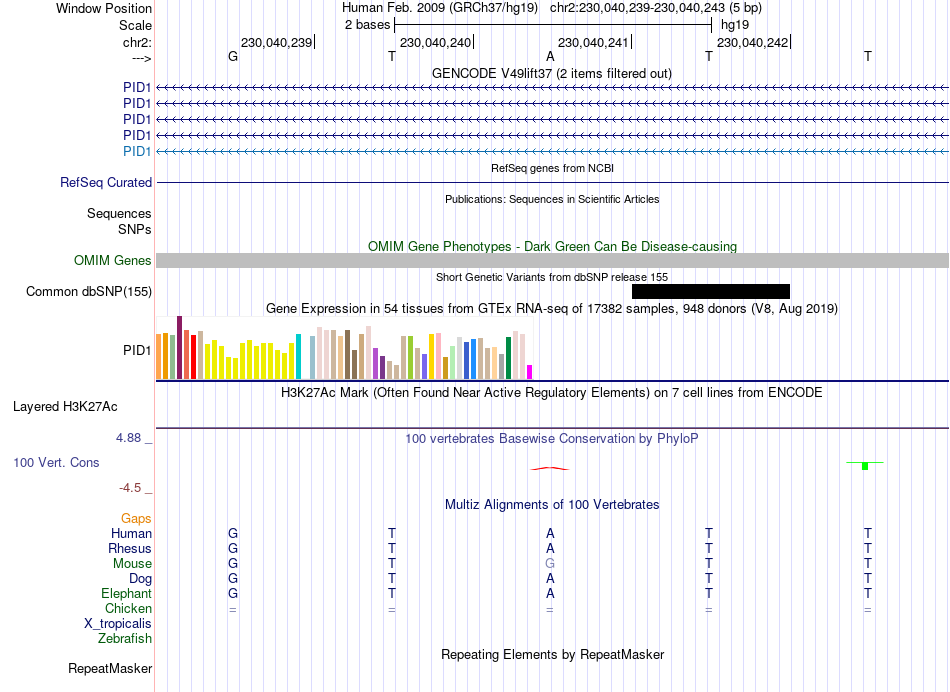Open Repeating Elements by RepeatMasker title
Image resolution: width=950 pixels, height=692 pixels.
552,654
